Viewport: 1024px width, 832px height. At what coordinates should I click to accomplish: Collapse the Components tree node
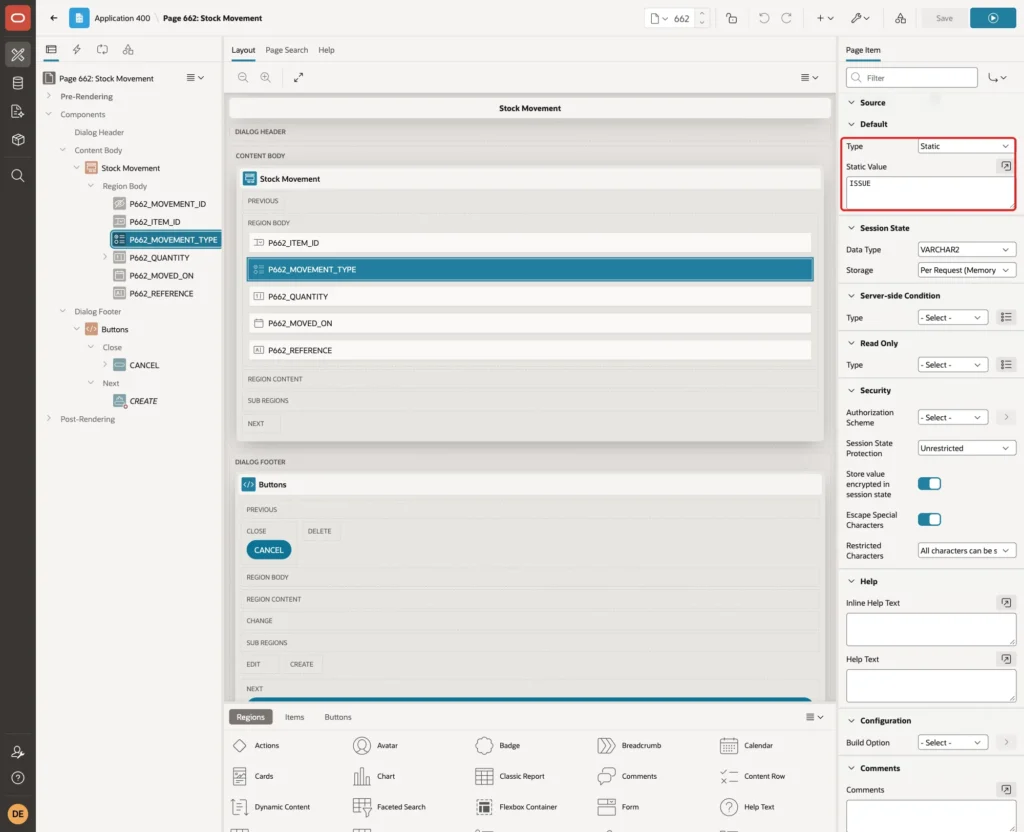(49, 114)
